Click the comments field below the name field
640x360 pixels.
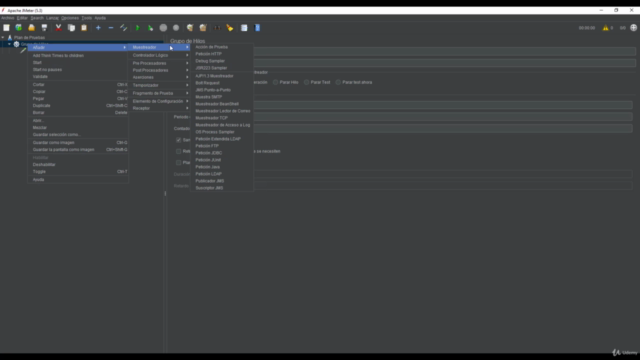[444, 63]
